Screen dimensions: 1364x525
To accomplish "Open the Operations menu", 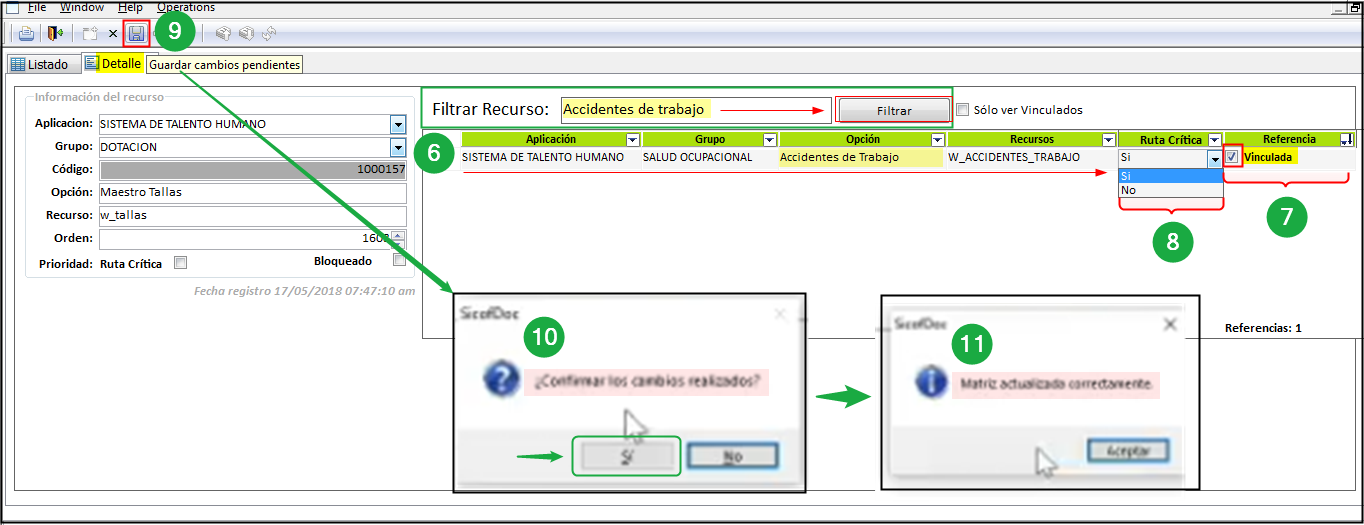I will [186, 7].
